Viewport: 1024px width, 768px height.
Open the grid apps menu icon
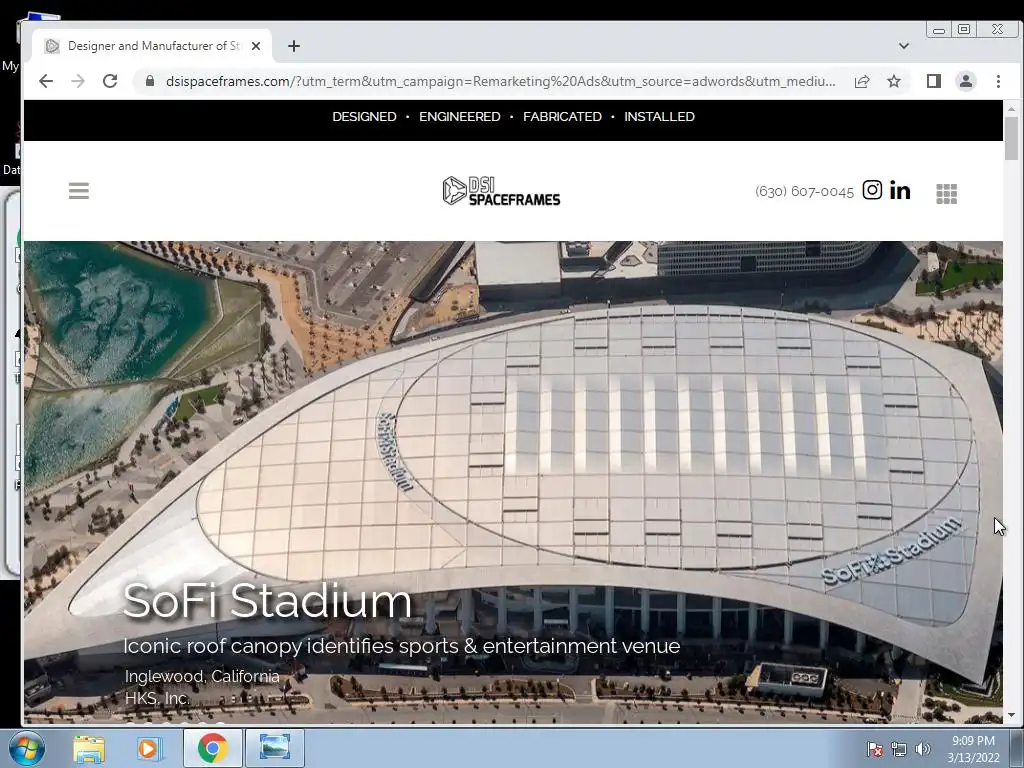[x=946, y=193]
